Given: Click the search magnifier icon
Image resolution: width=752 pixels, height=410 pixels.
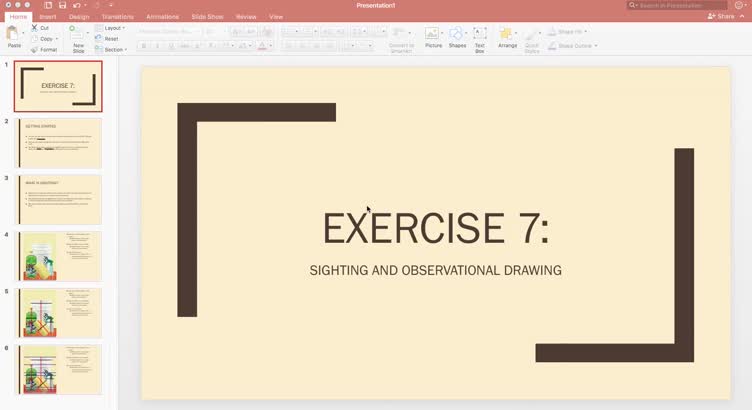Looking at the screenshot, I should 632,5.
